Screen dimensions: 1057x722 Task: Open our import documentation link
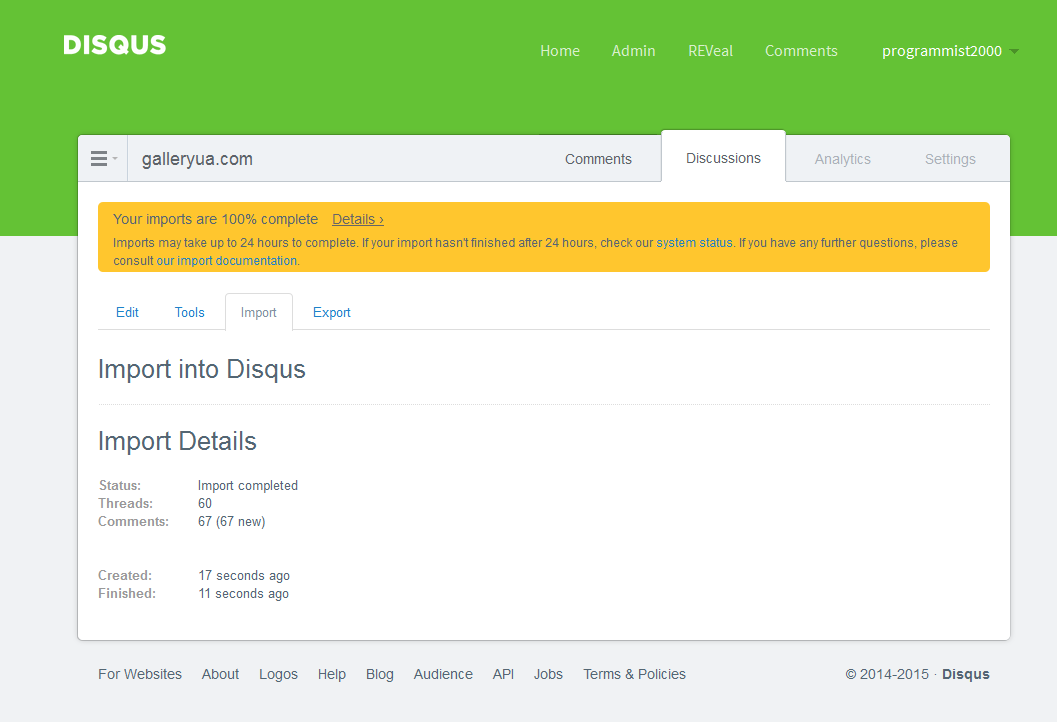point(227,261)
